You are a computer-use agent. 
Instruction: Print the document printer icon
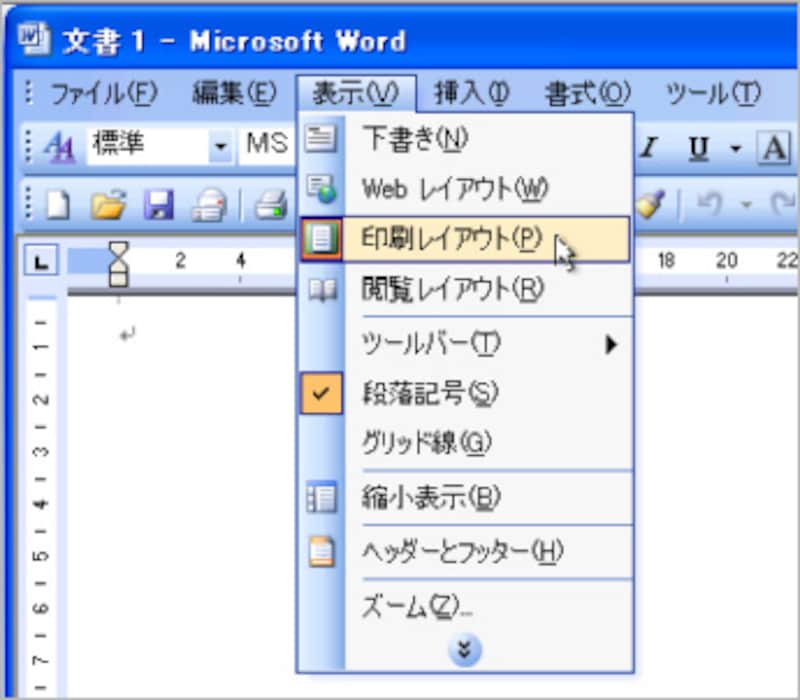[x=270, y=205]
